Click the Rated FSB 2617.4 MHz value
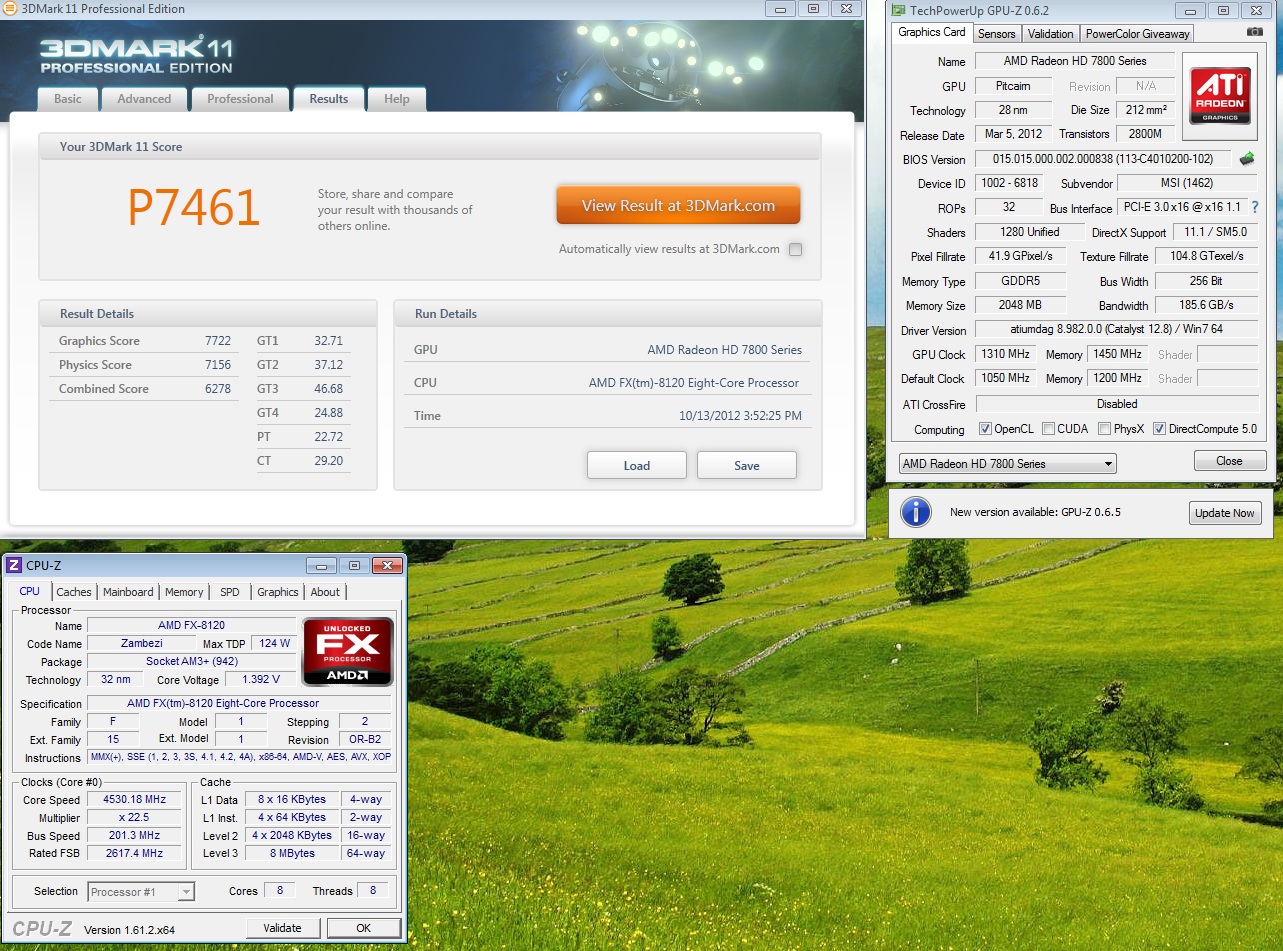 [x=133, y=853]
